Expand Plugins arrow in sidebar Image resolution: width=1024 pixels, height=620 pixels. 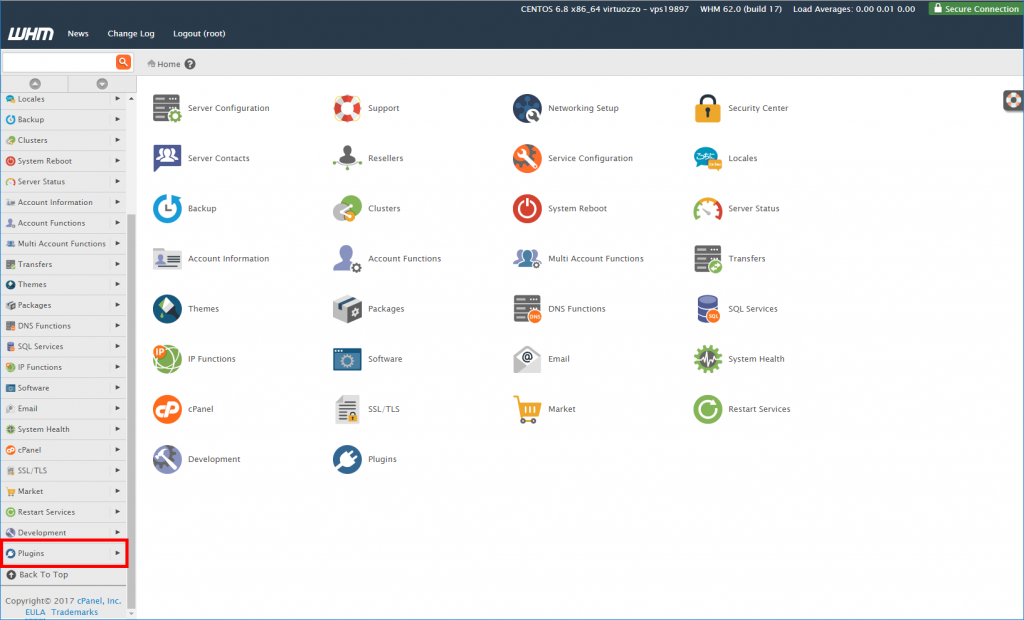[118, 553]
